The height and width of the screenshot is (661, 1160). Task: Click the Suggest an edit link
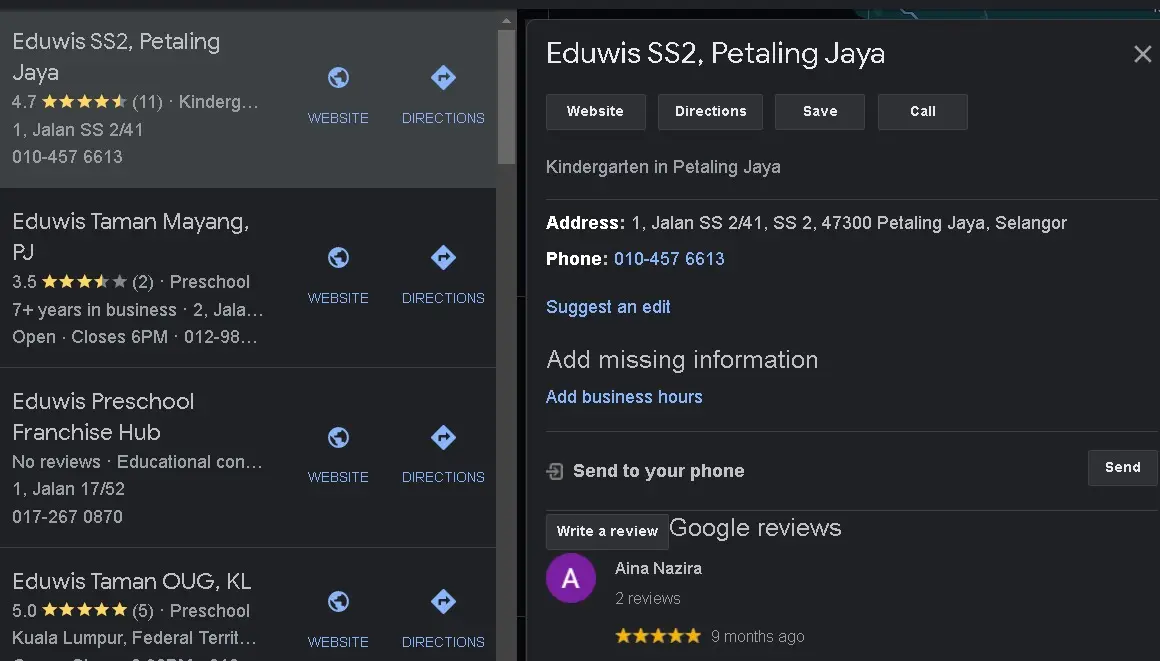[x=608, y=307]
